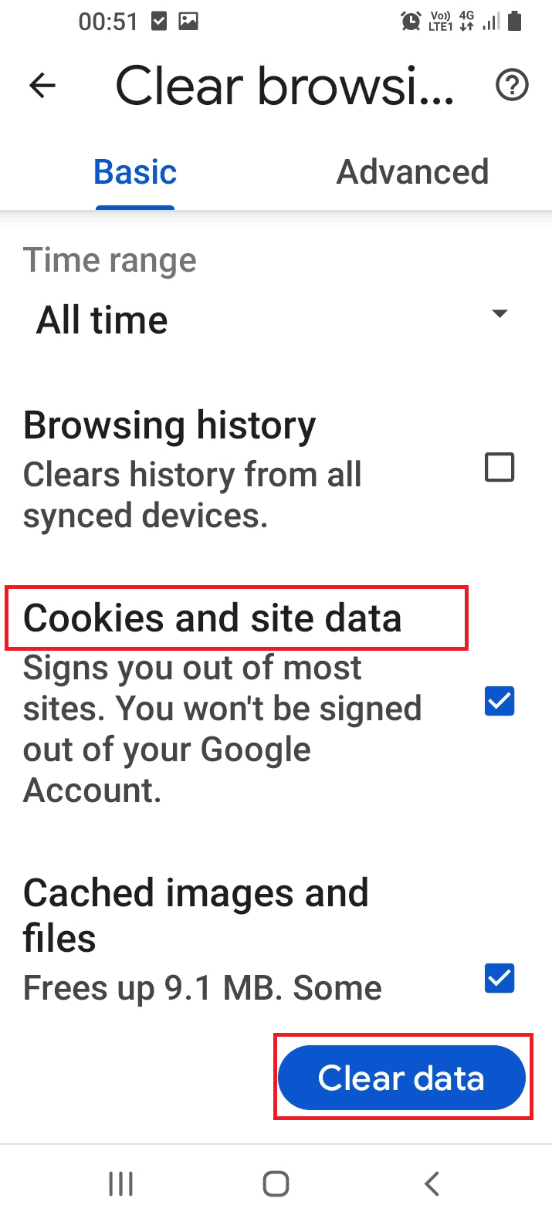Screen dimensions: 552x1222
Task: Tap the Browsing history title
Action: click(169, 425)
